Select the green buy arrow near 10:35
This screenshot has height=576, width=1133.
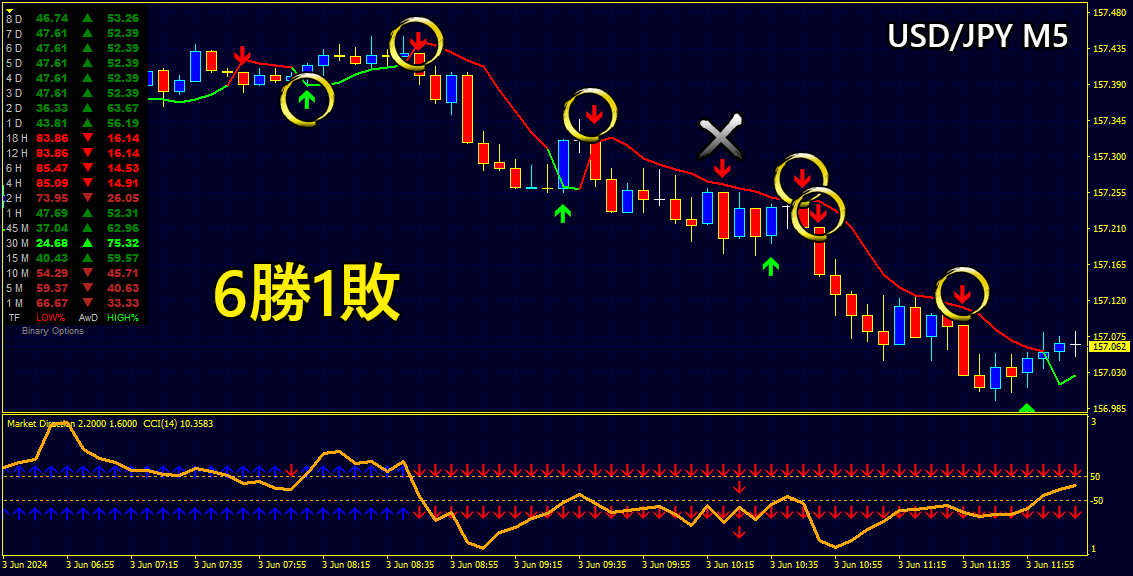[x=771, y=267]
